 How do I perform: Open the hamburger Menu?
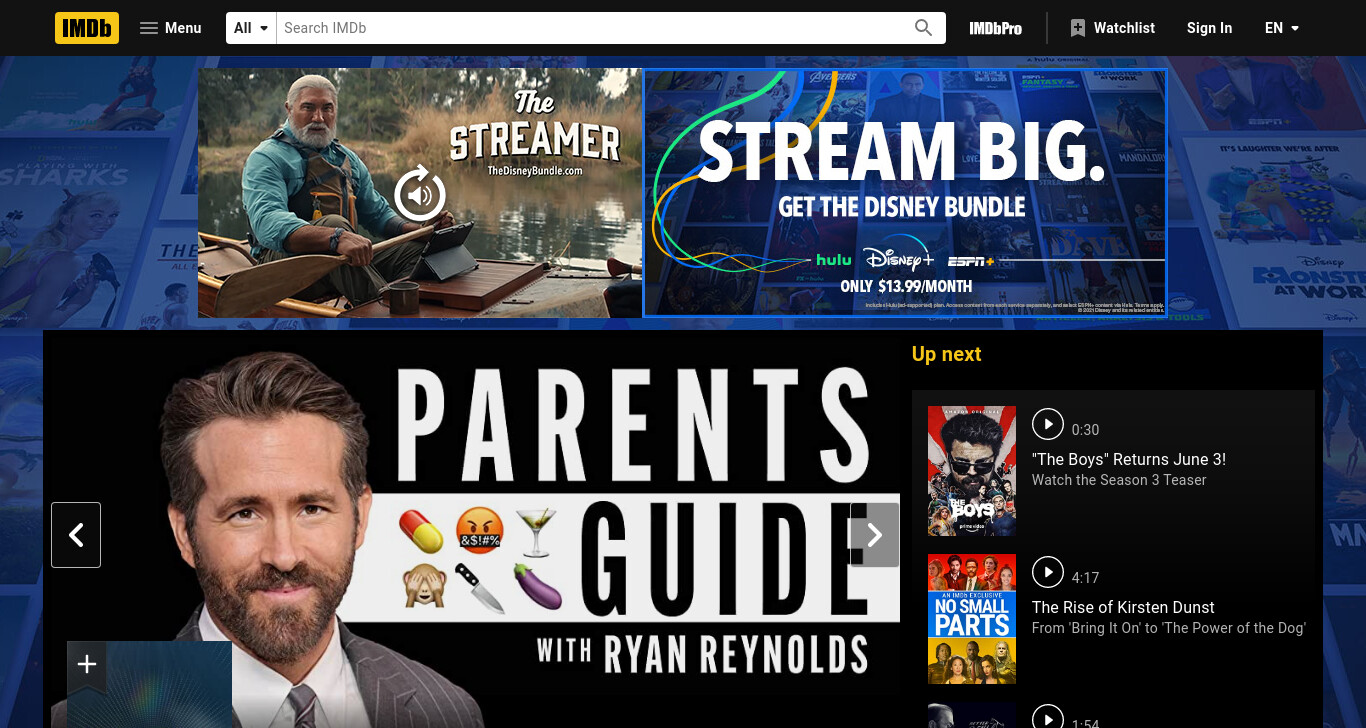tap(171, 28)
